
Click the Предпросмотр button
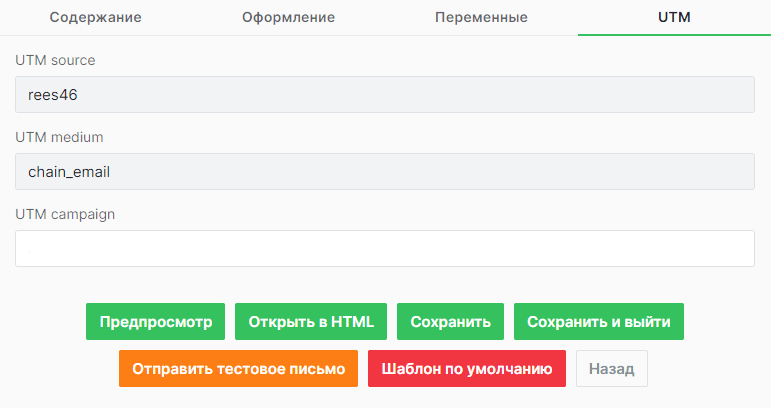[x=155, y=321]
